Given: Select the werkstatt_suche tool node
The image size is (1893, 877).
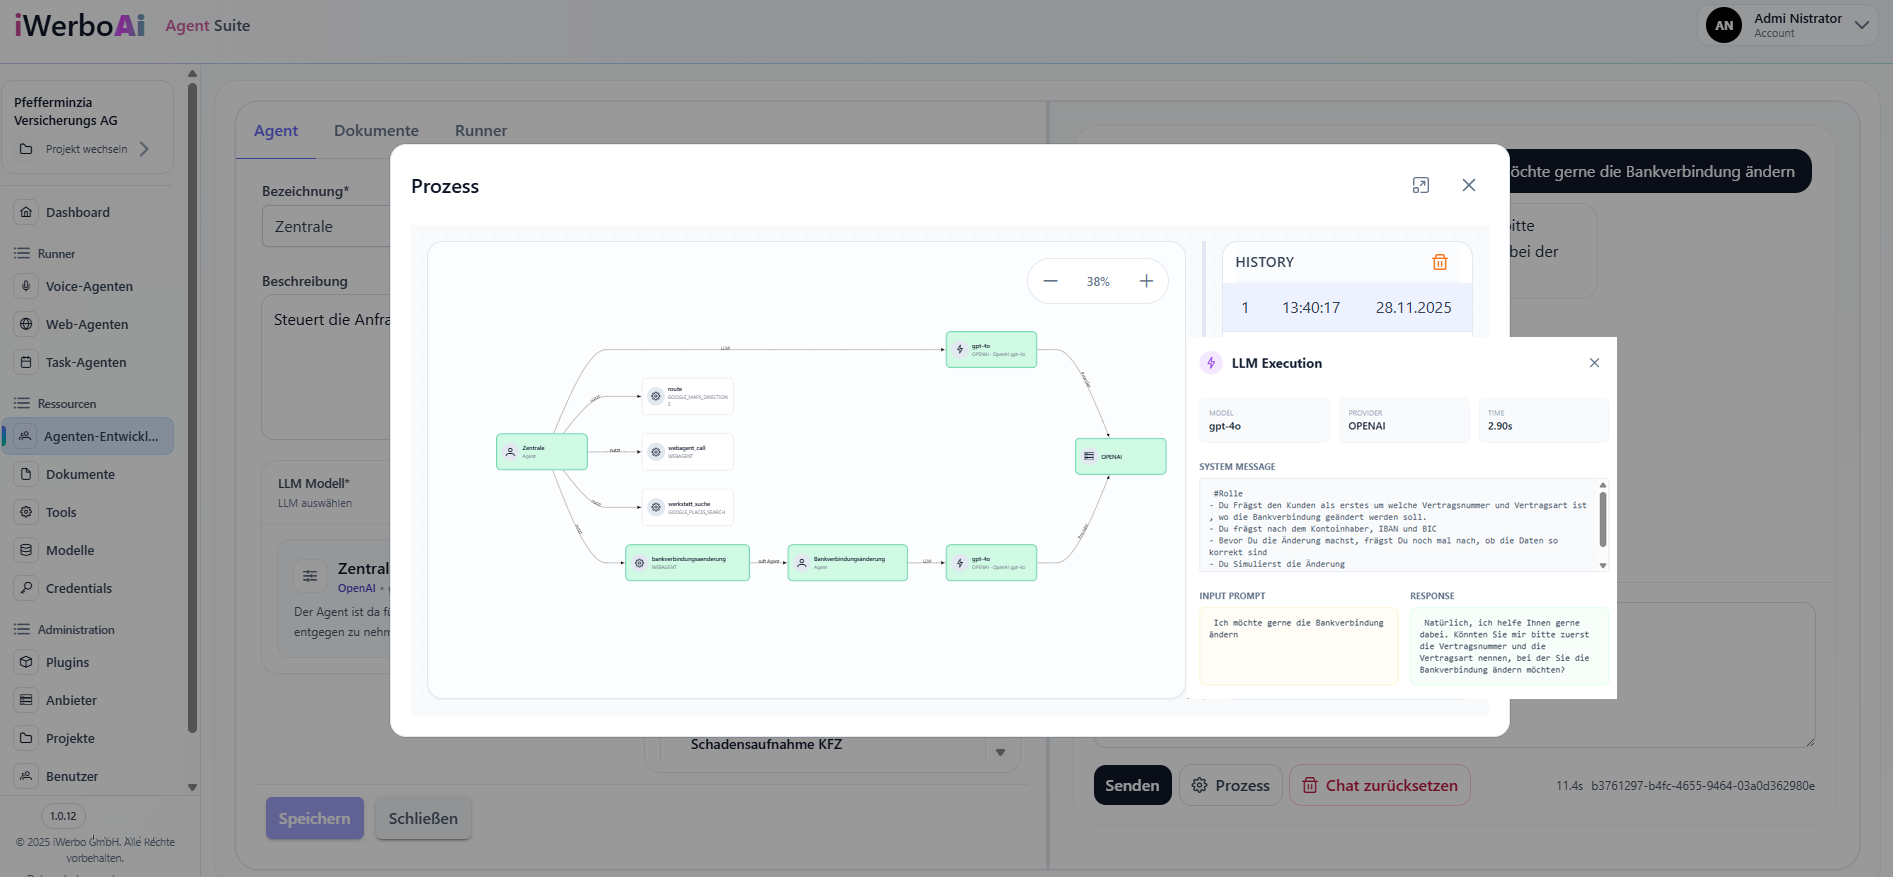Looking at the screenshot, I should click(x=687, y=507).
